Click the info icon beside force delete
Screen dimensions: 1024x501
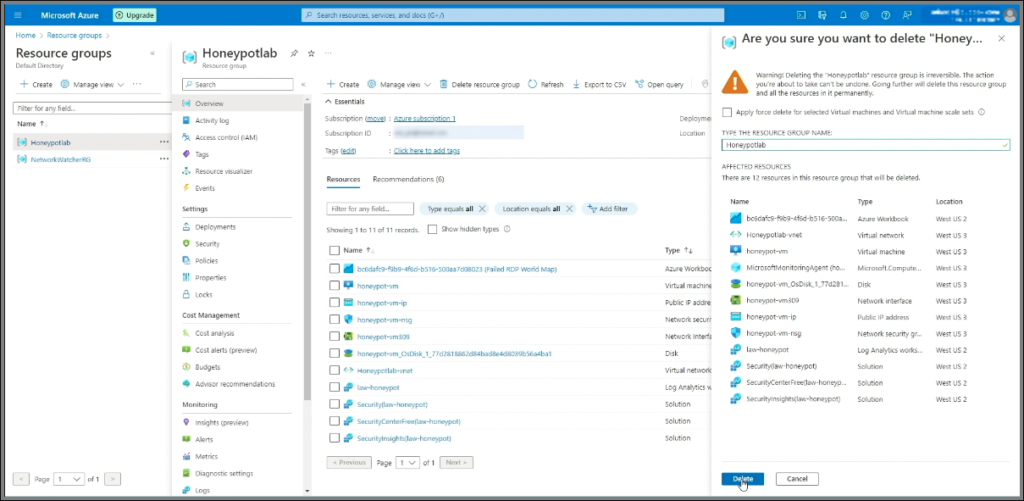point(982,112)
